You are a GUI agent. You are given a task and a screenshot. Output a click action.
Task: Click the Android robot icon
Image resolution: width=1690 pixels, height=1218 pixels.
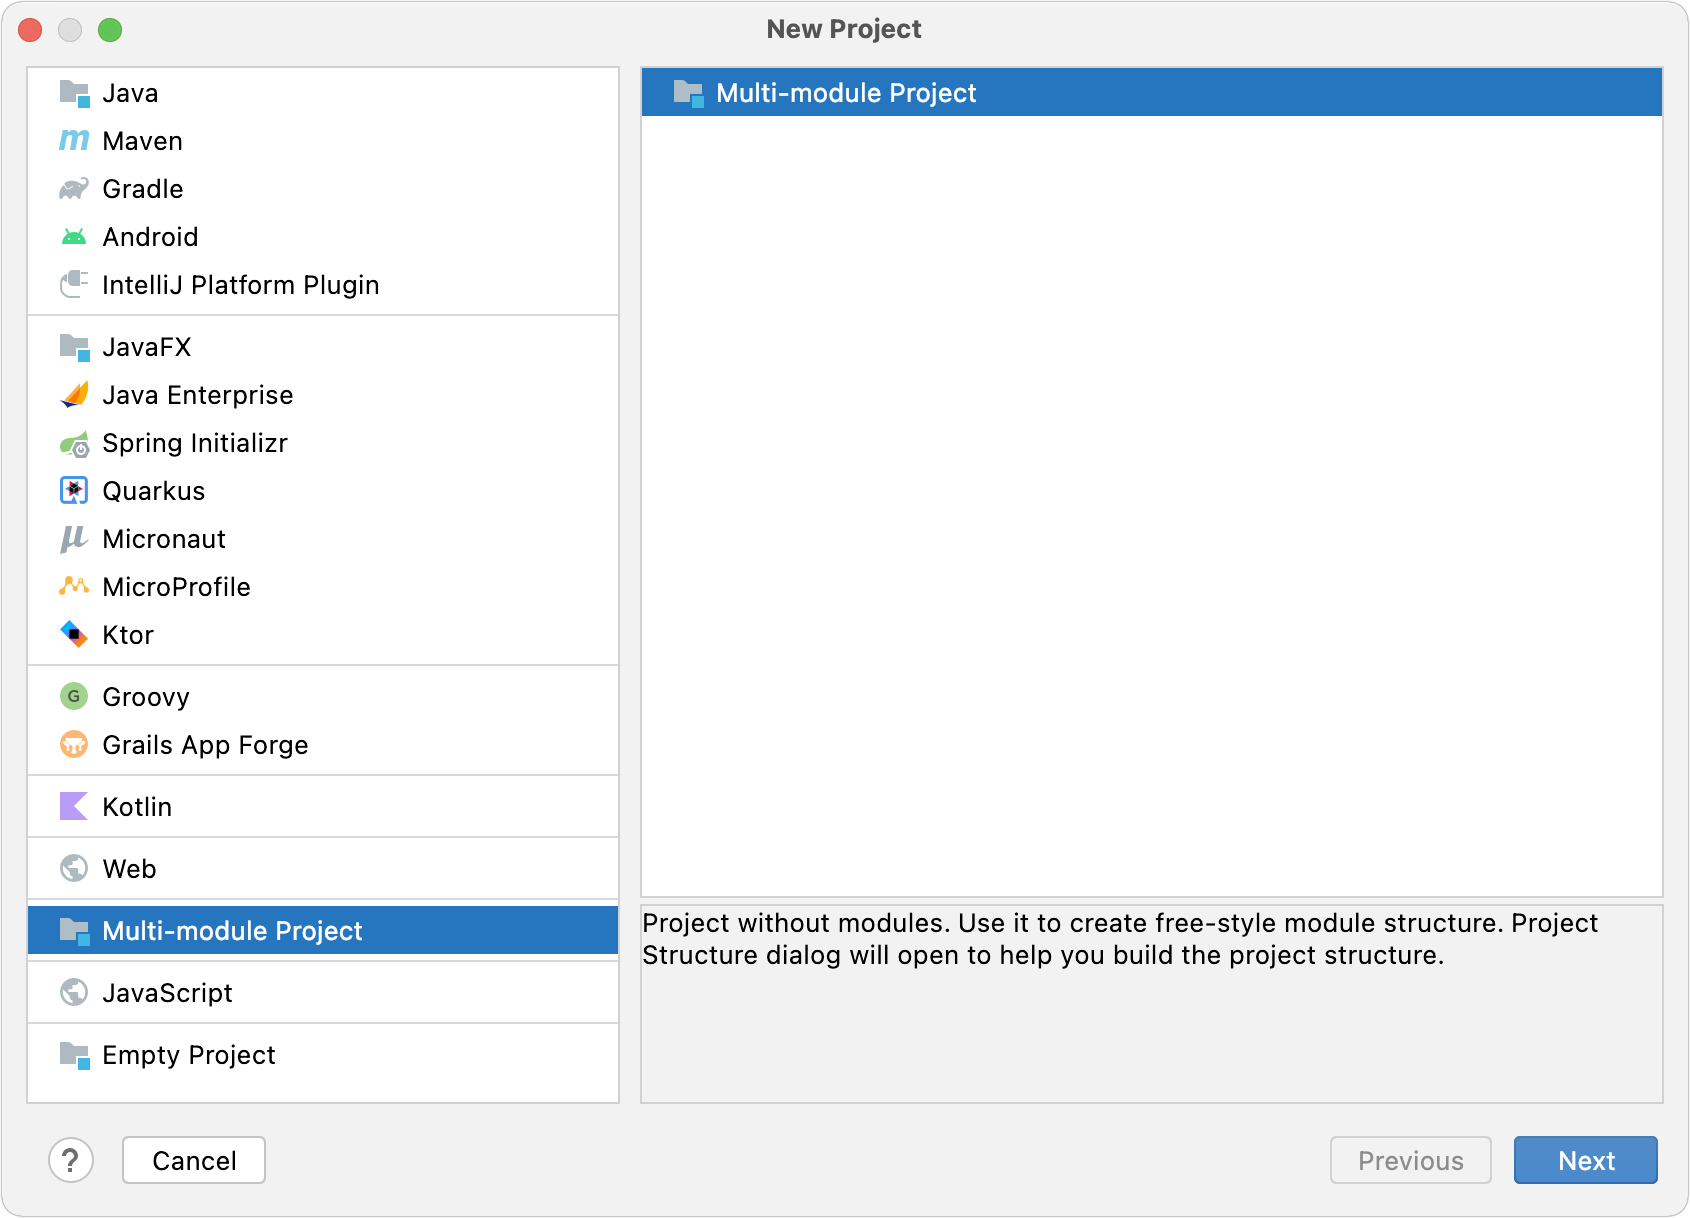coord(74,237)
